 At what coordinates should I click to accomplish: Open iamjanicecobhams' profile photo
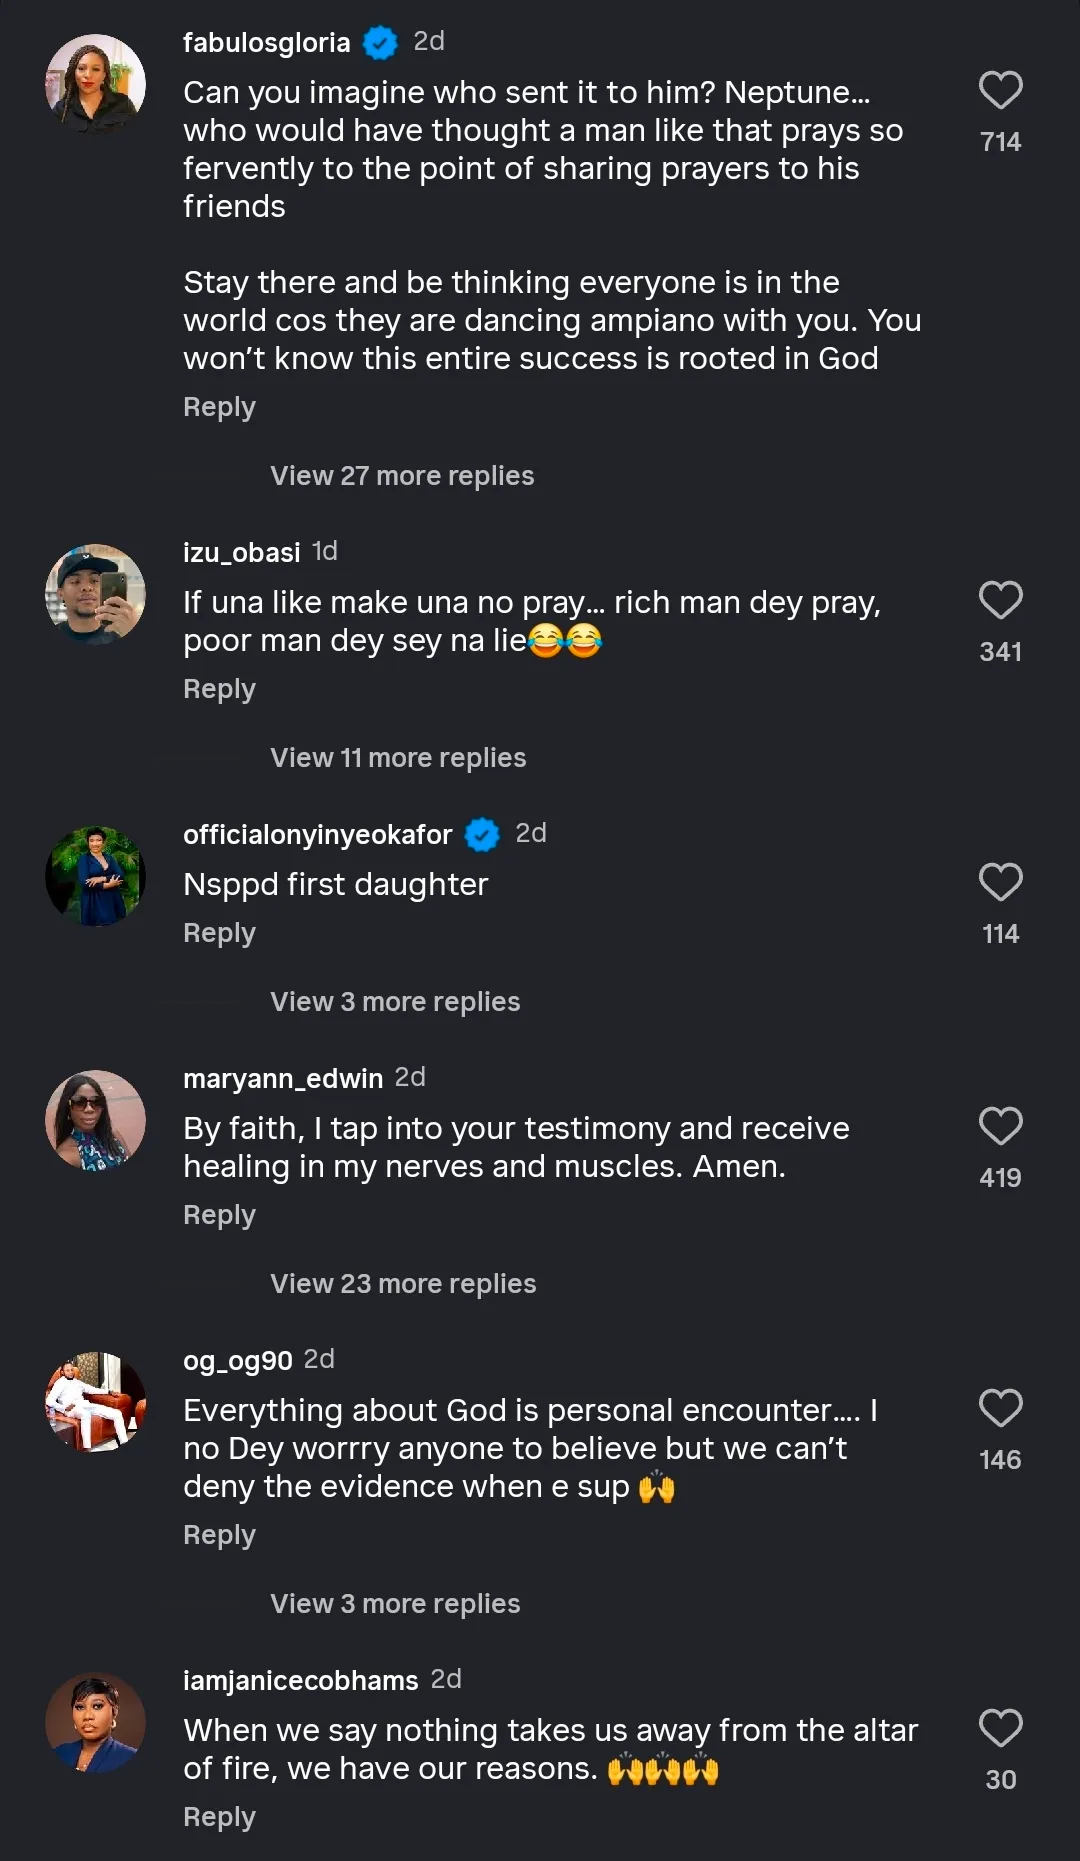96,1723
